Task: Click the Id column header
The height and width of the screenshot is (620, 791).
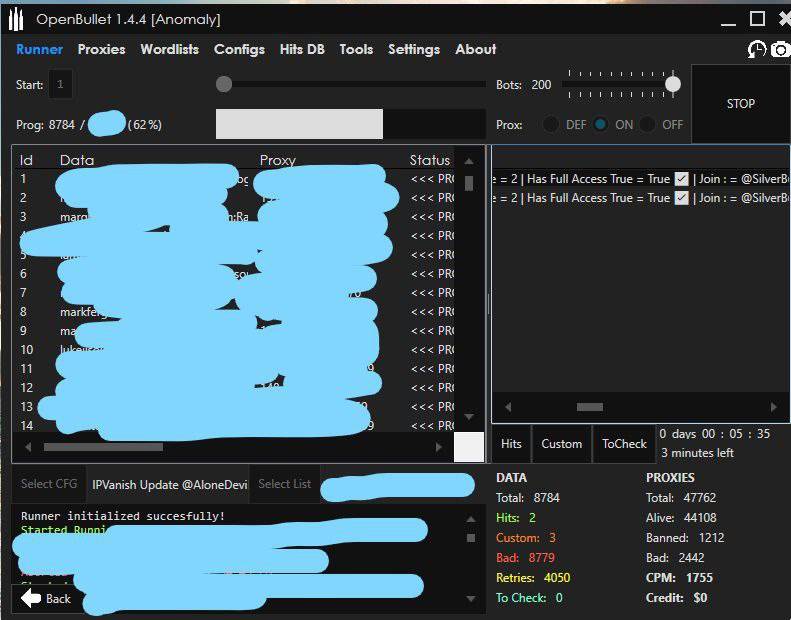Action: click(26, 160)
